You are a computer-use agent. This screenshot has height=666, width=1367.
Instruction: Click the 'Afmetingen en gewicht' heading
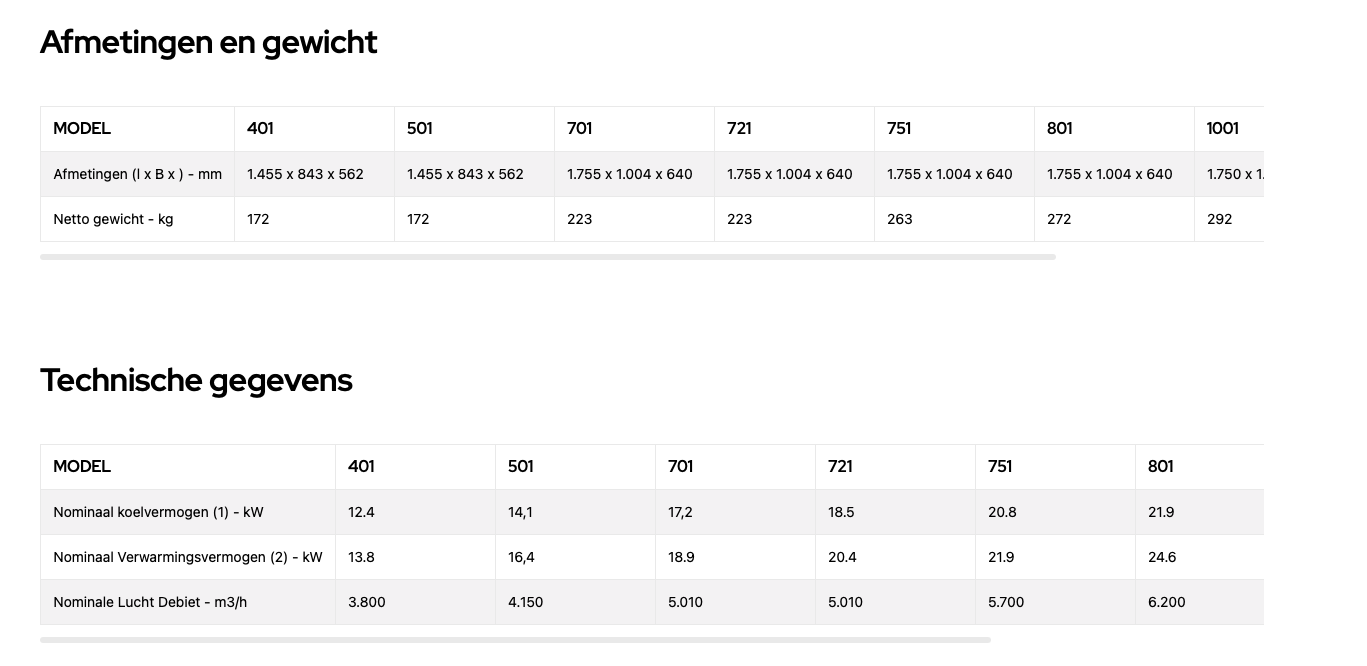pos(208,43)
